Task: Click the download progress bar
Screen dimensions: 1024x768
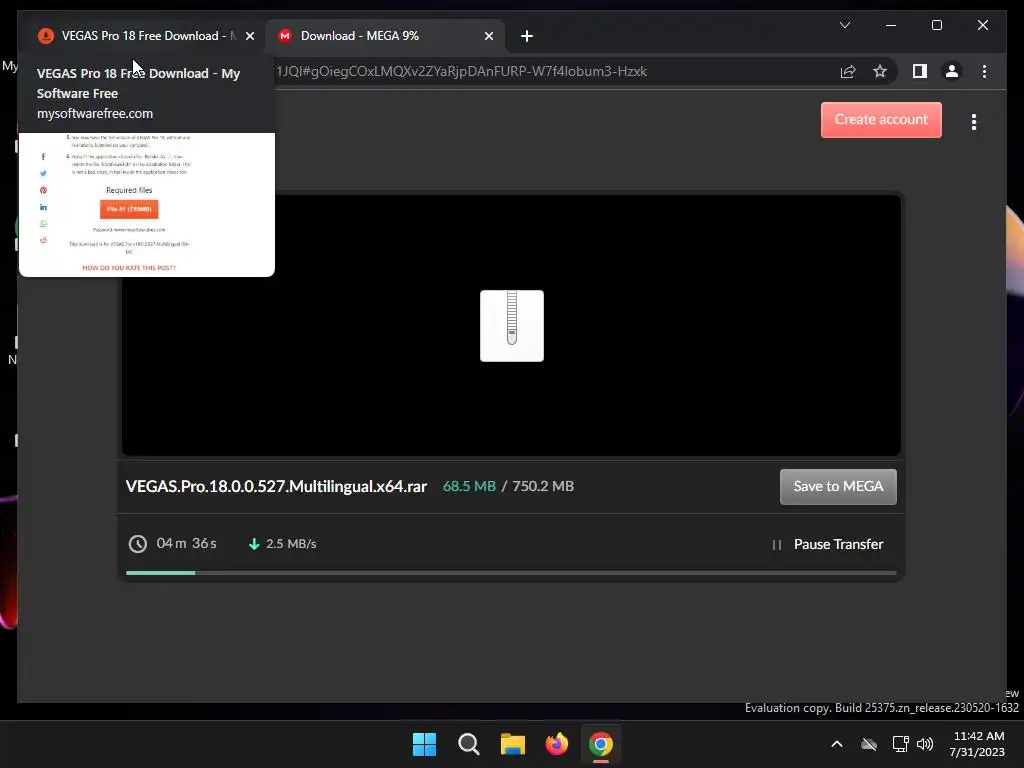Action: point(511,573)
